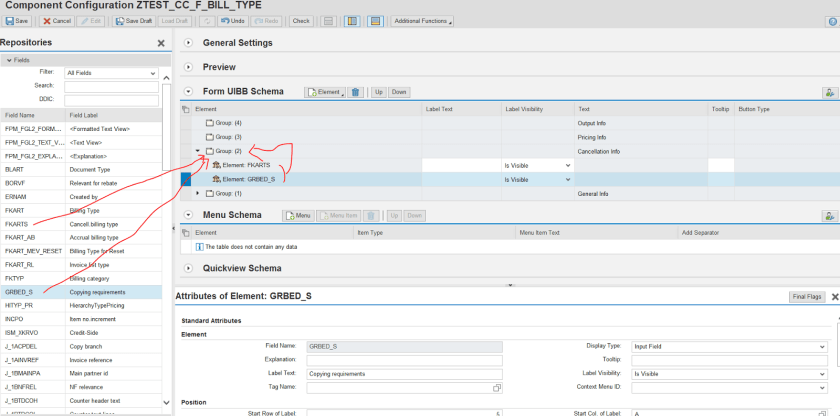Expand the General Settings section
This screenshot has height=416, width=840.
point(188,43)
